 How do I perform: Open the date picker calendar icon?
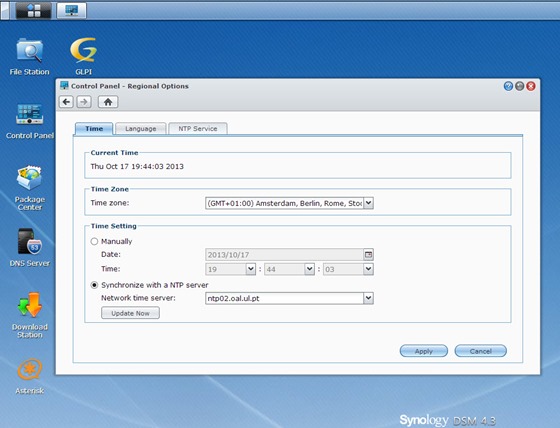pyautogui.click(x=368, y=255)
